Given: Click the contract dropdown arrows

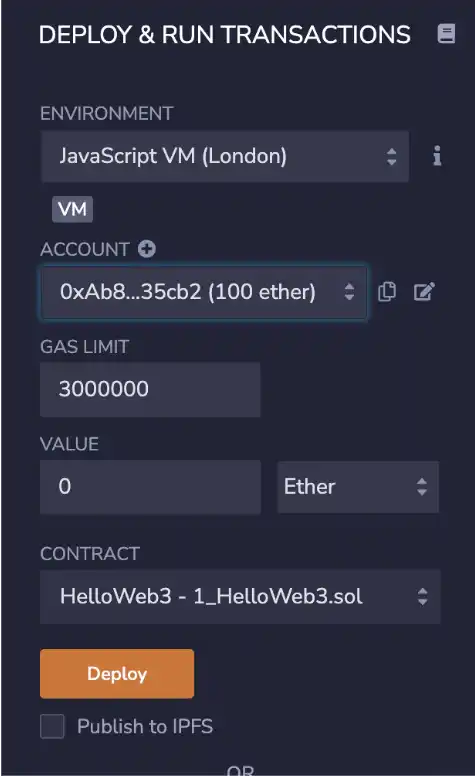Looking at the screenshot, I should click(422, 596).
